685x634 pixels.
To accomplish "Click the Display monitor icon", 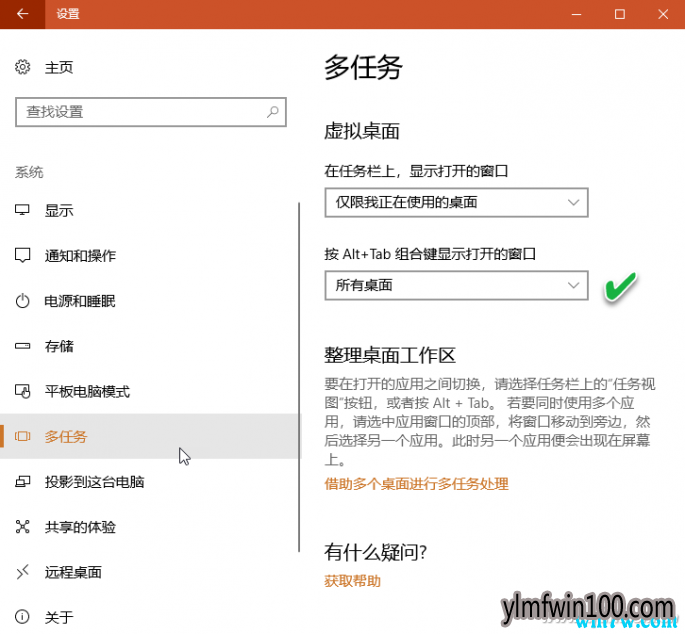I will 22,210.
